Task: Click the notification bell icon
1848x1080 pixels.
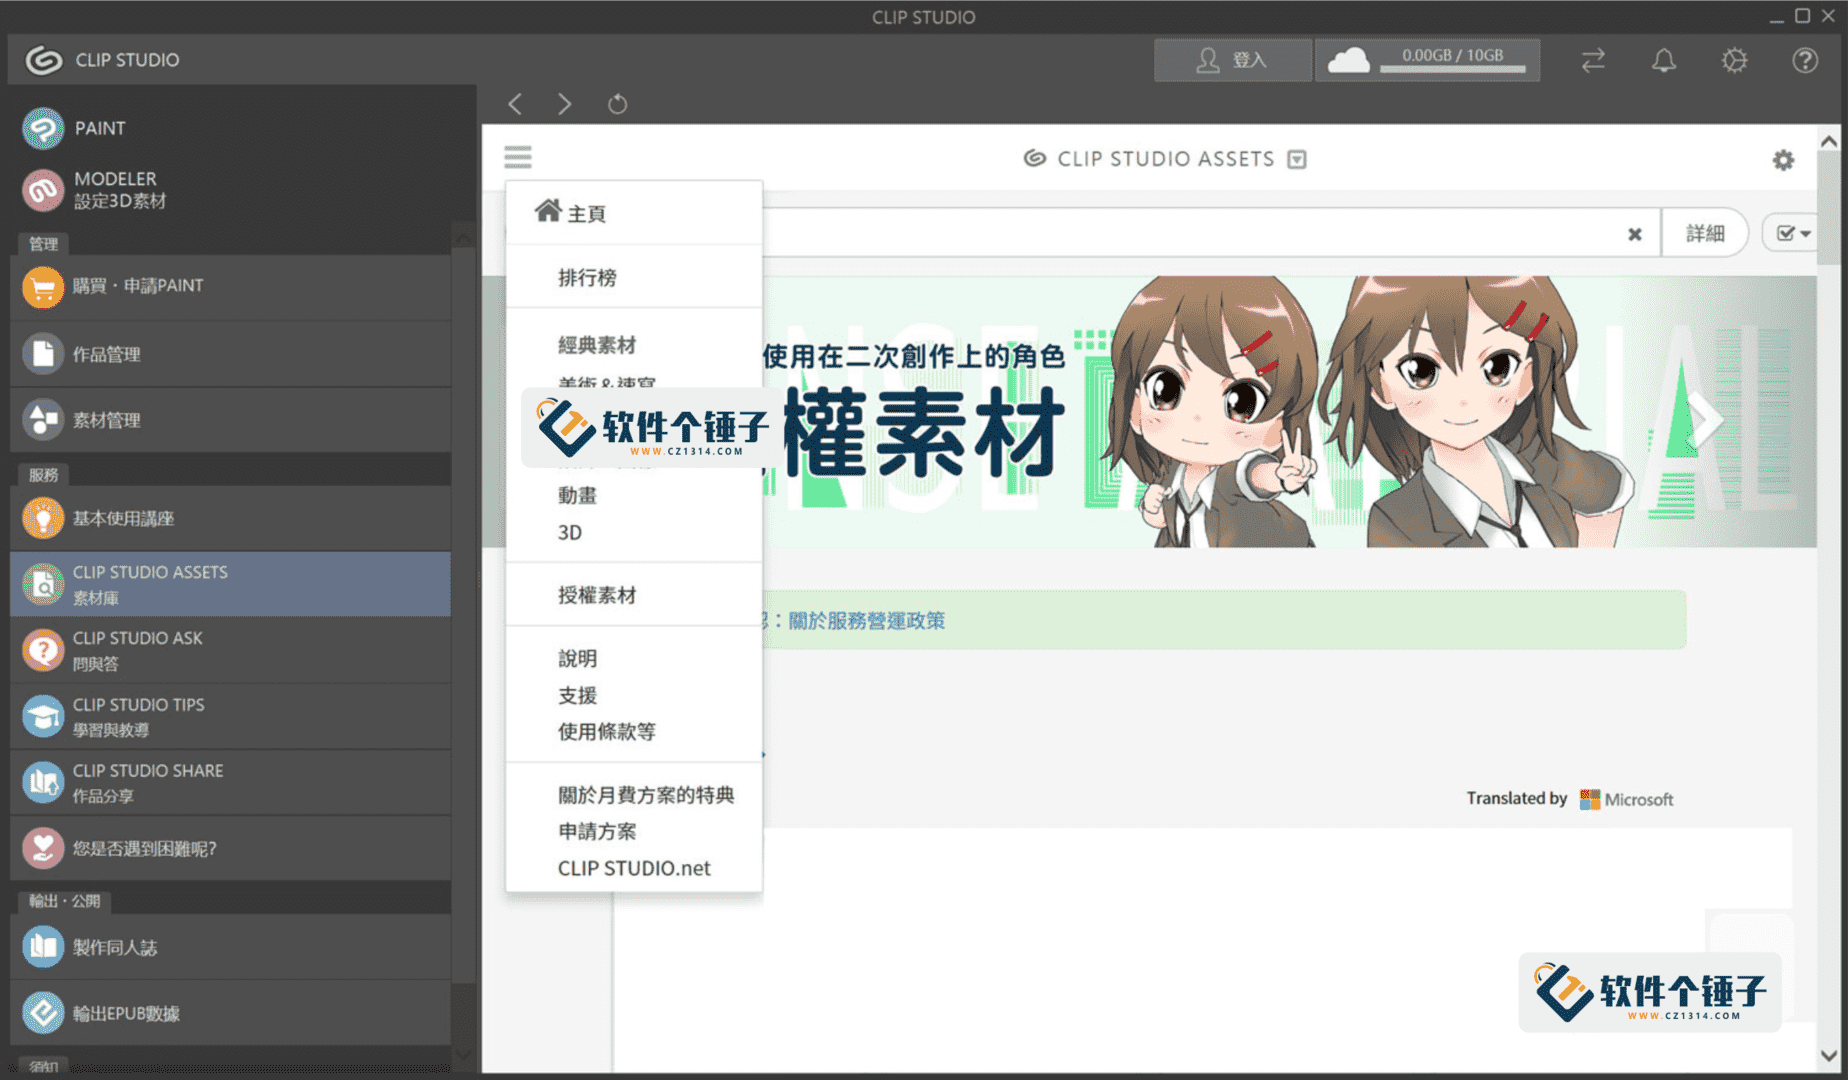Action: 1664,60
